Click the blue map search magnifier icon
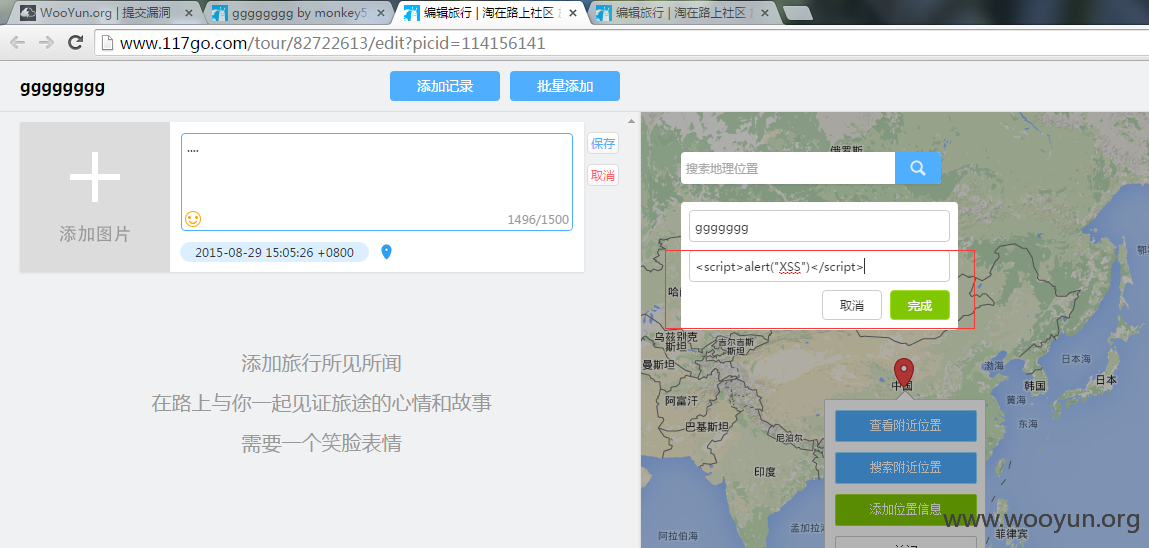The image size is (1149, 548). click(x=917, y=168)
